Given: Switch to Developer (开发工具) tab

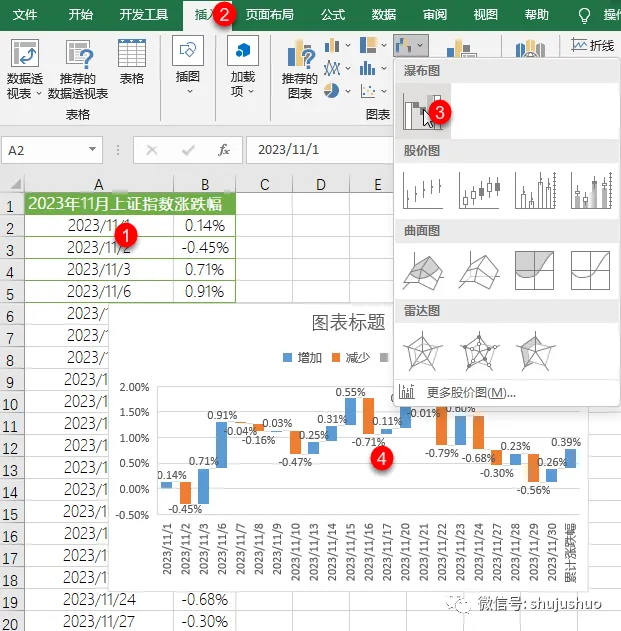Looking at the screenshot, I should click(x=144, y=15).
